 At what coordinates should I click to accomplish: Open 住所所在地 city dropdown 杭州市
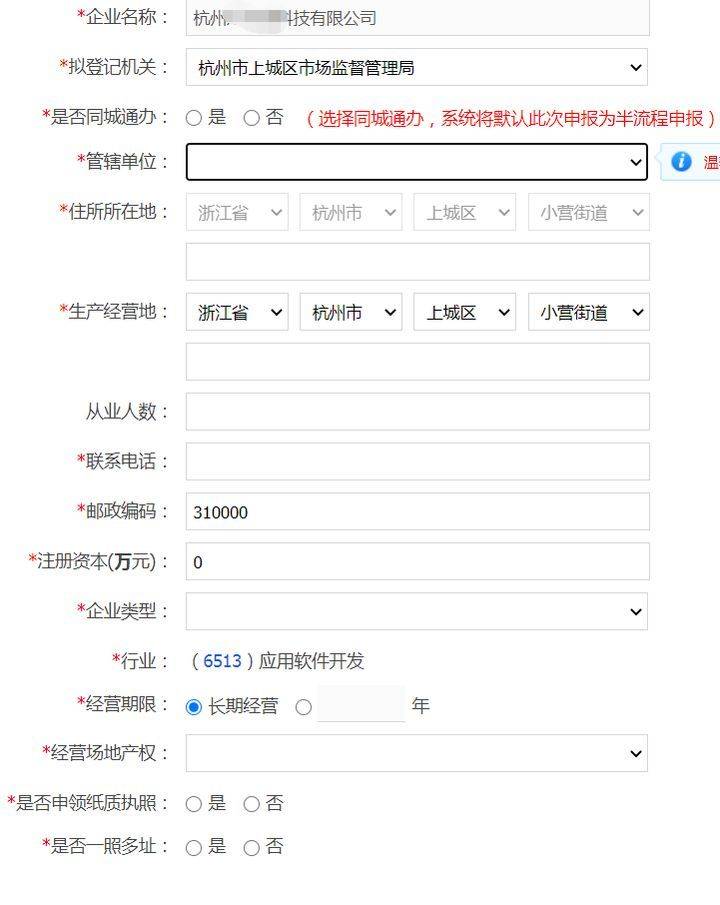click(351, 212)
